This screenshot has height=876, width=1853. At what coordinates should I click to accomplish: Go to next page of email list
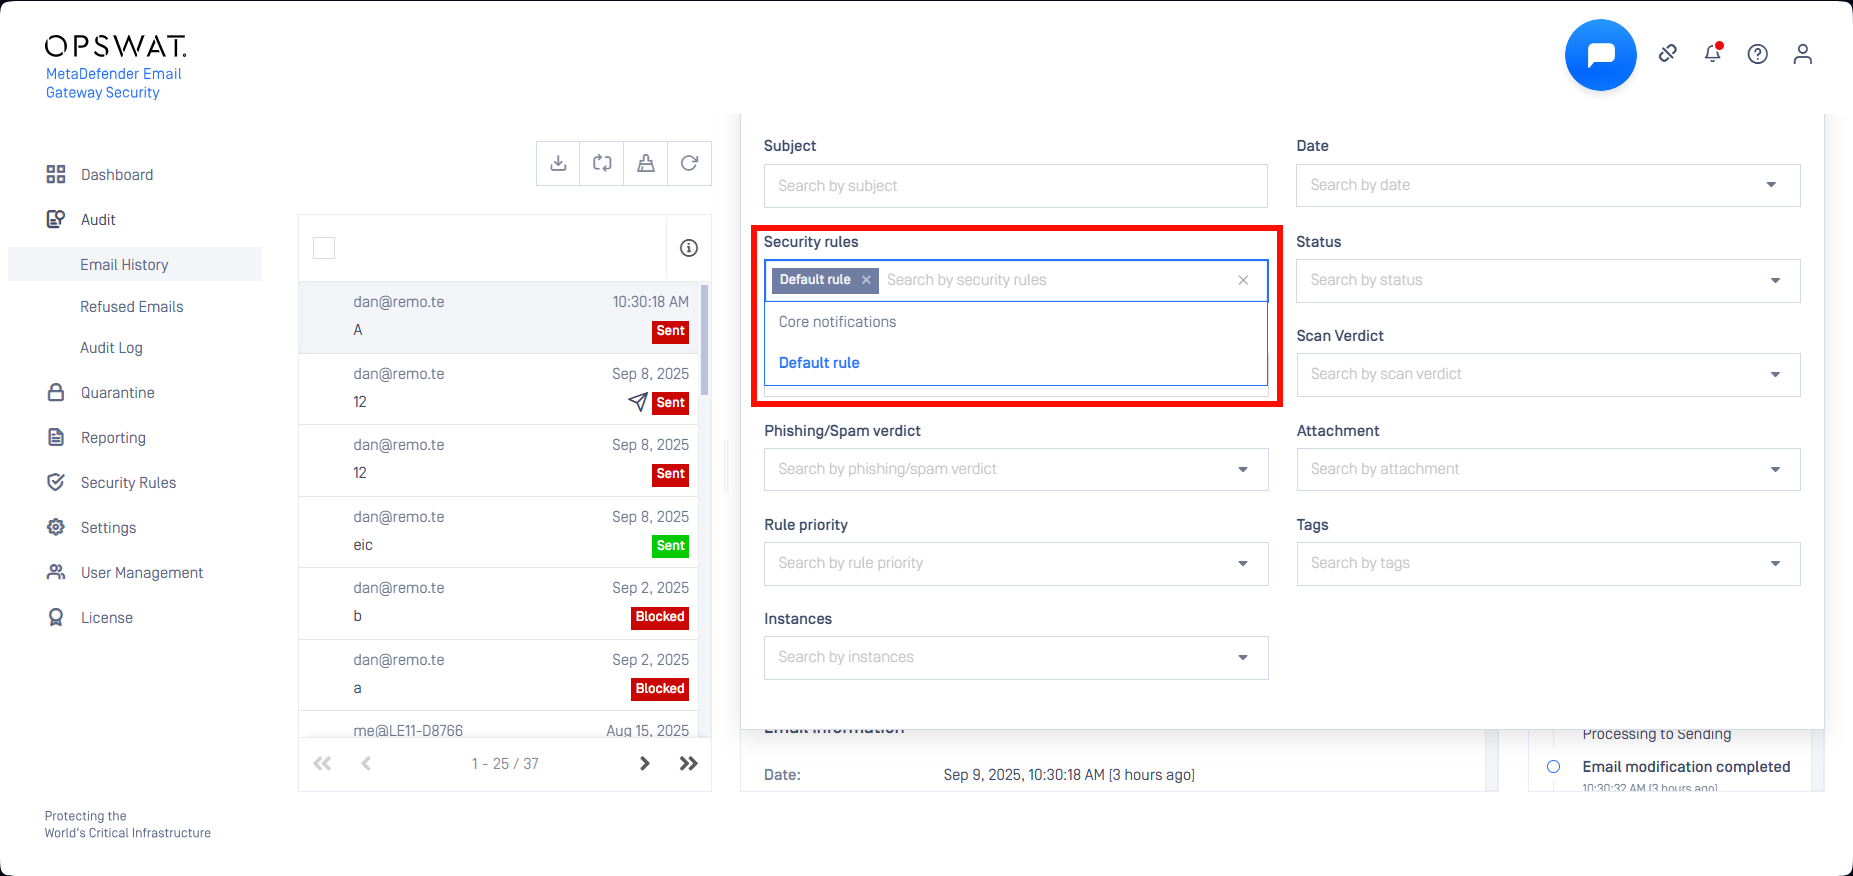tap(645, 763)
